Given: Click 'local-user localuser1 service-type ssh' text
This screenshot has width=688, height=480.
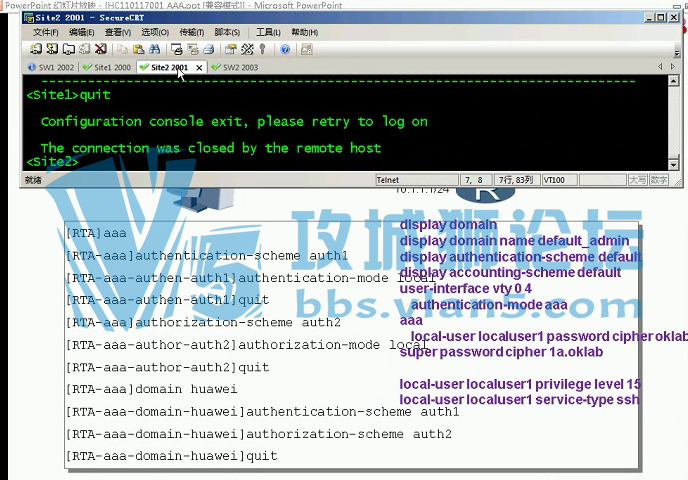Looking at the screenshot, I should 519,400.
